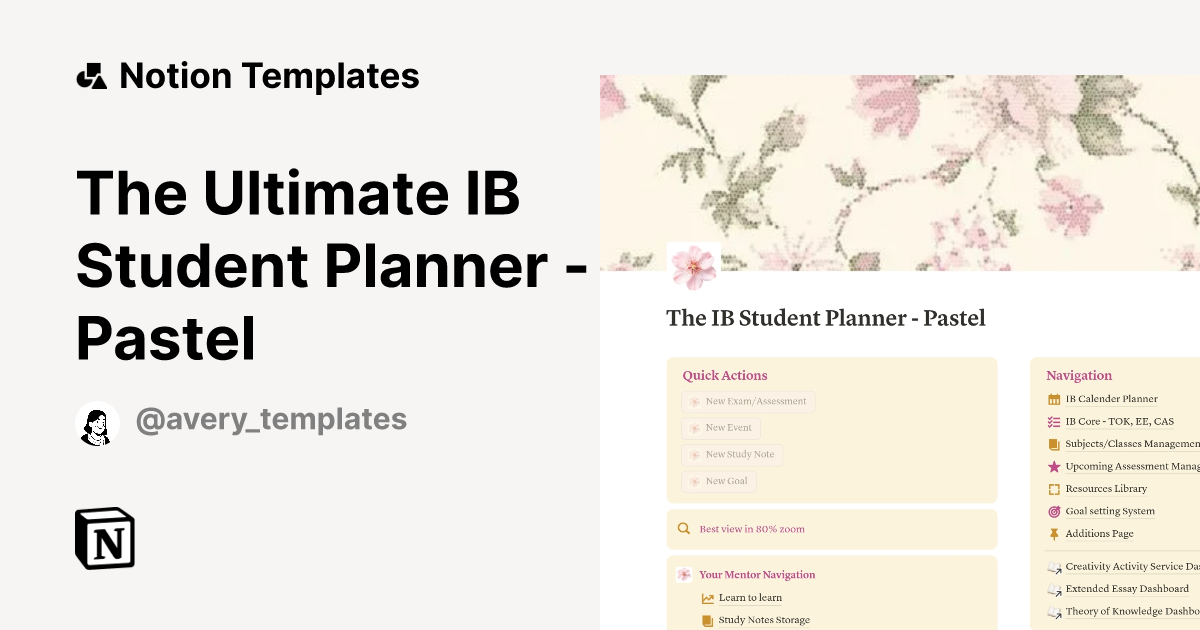This screenshot has height=630, width=1200.
Task: Click the book icon next to Subjects/Classes Management
Action: [x=1054, y=443]
